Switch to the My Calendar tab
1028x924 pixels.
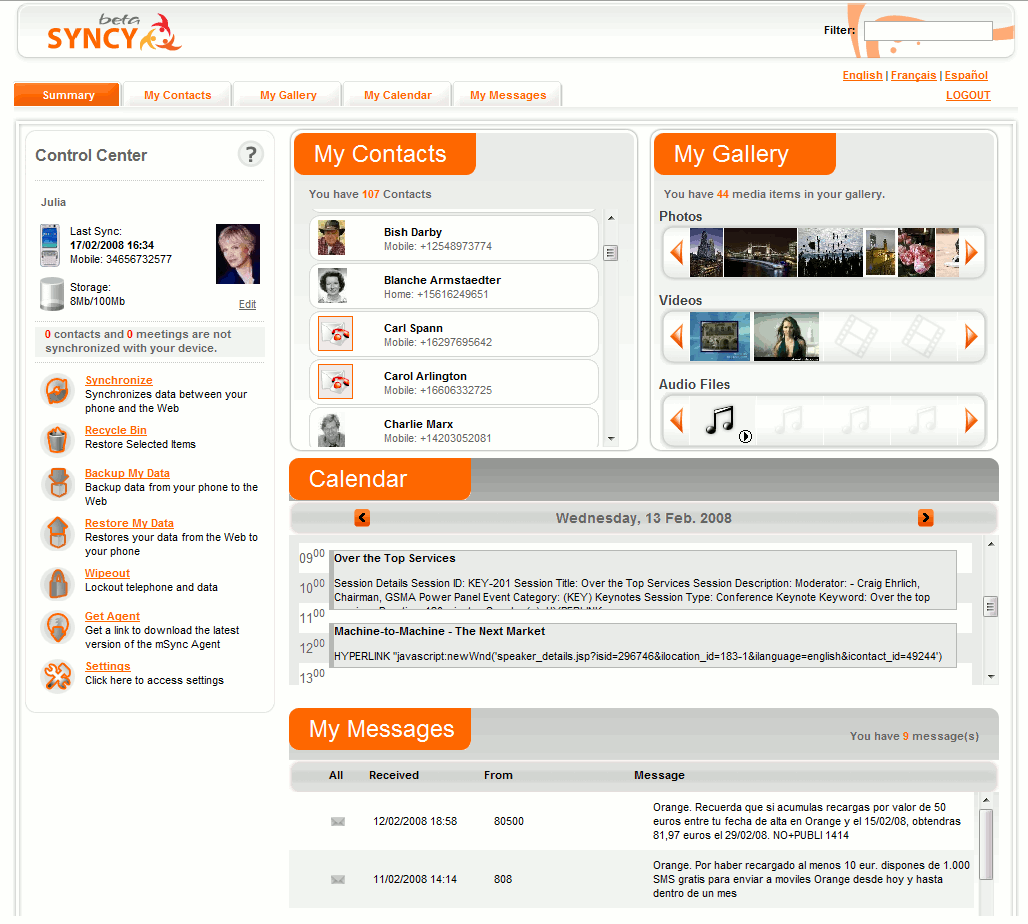click(x=397, y=95)
